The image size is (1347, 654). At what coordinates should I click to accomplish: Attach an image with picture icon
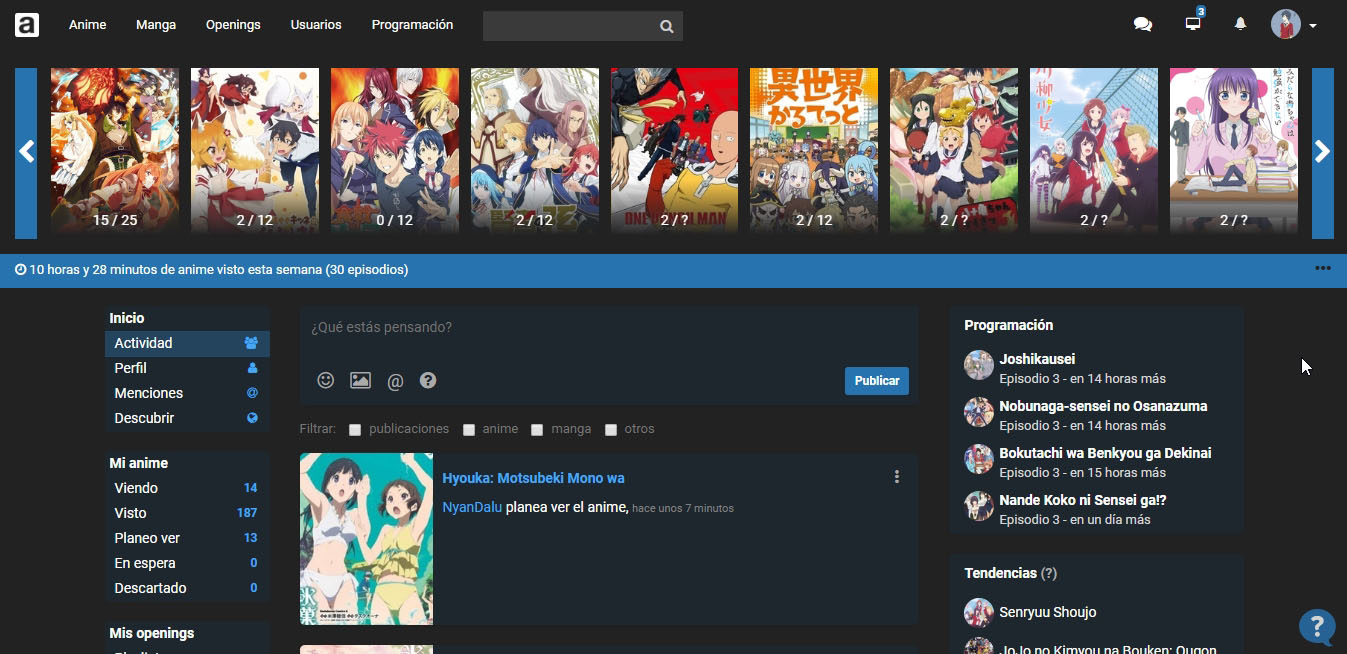[360, 380]
